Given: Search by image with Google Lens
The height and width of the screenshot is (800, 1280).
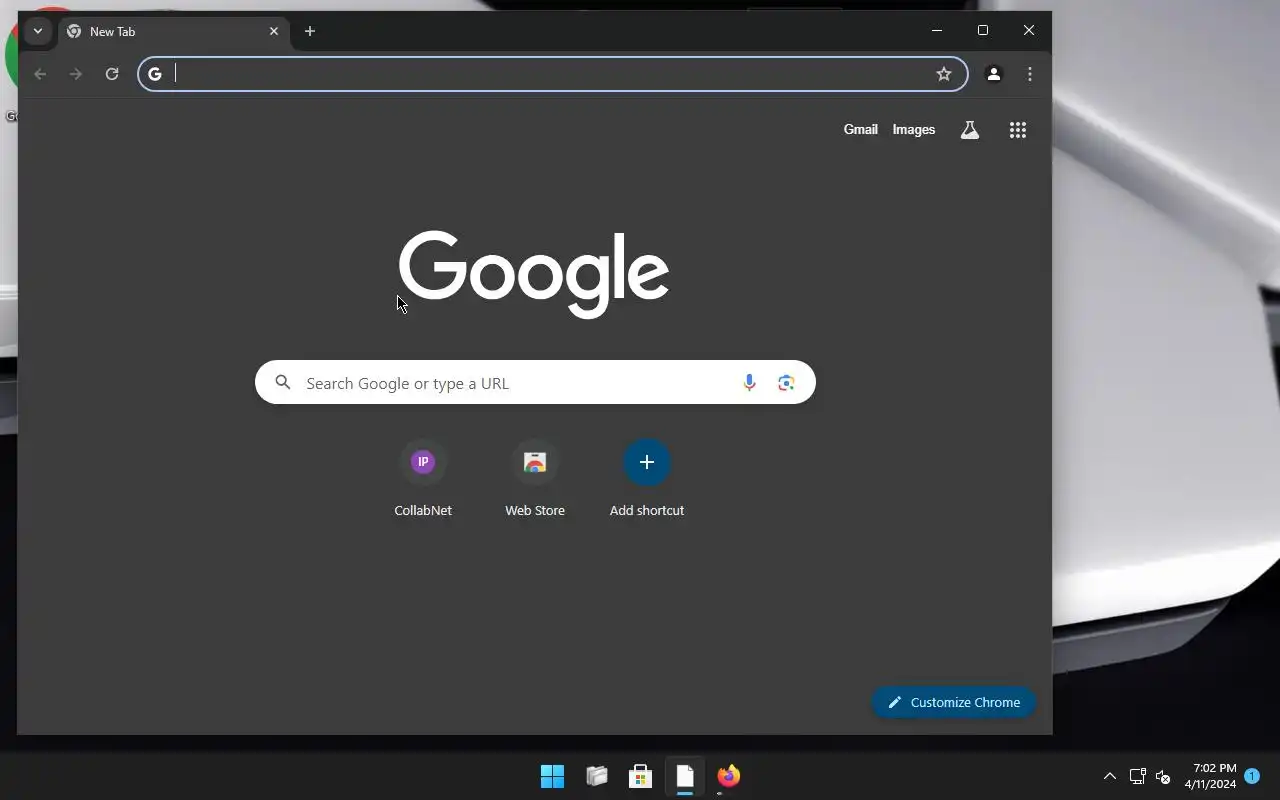Looking at the screenshot, I should click(786, 382).
